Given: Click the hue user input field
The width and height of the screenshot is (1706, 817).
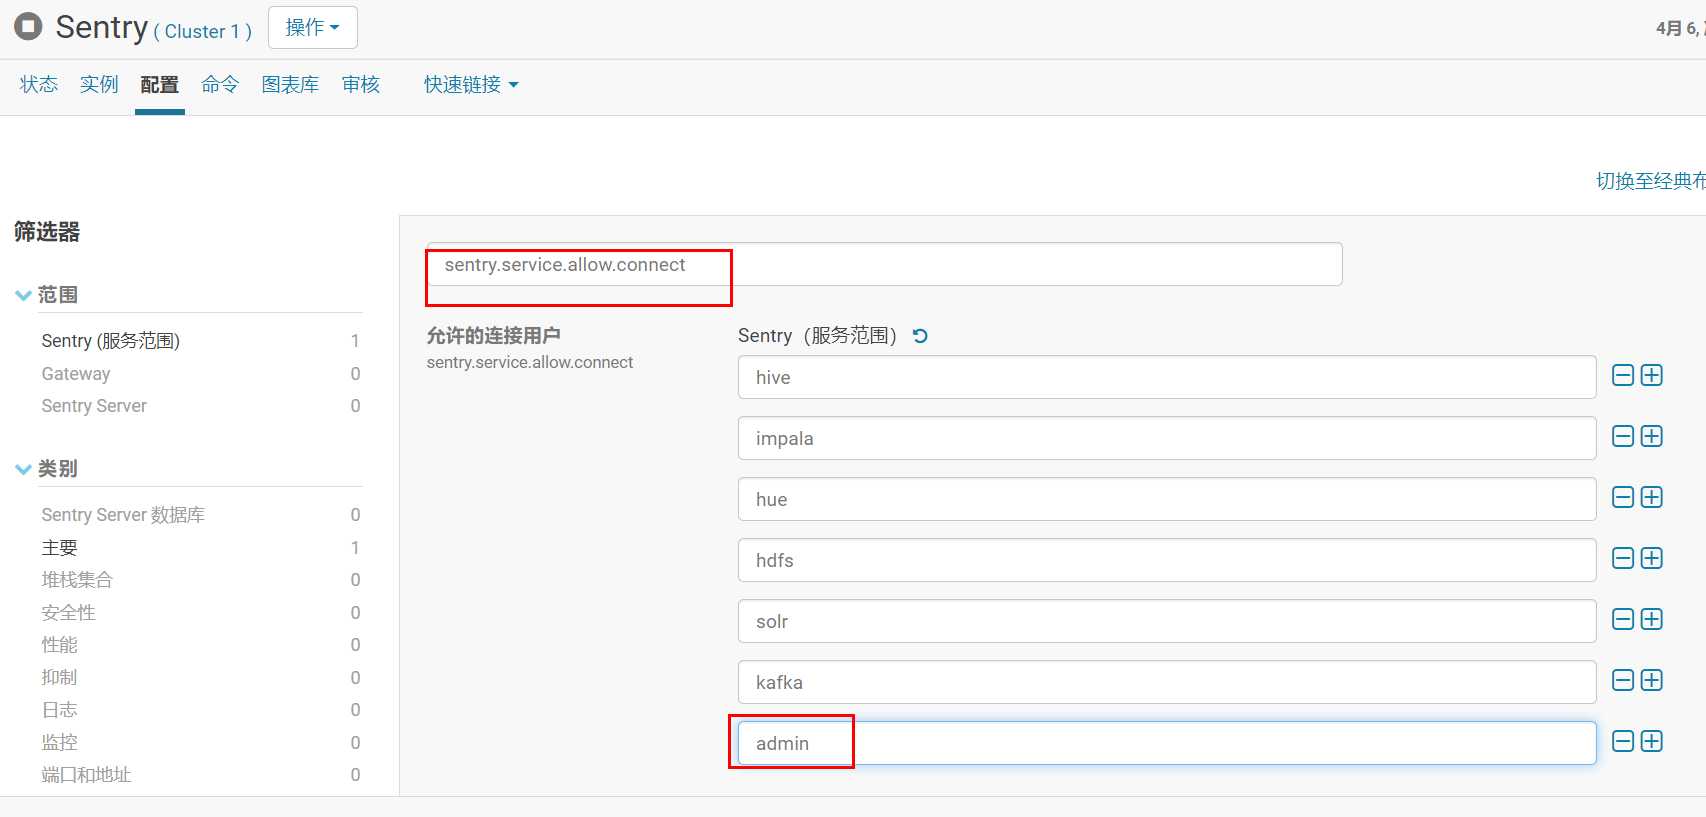Looking at the screenshot, I should pos(1167,499).
